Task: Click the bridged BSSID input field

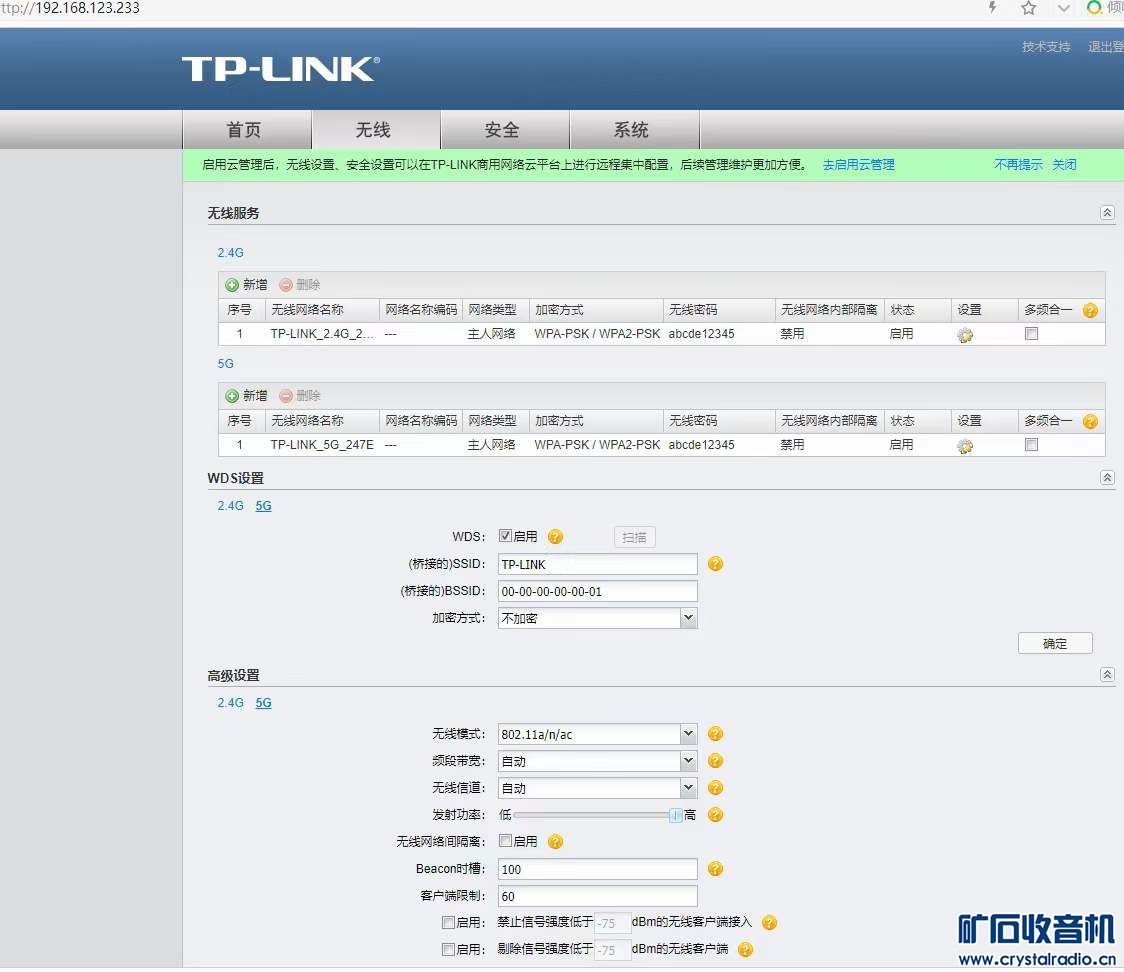Action: [597, 591]
